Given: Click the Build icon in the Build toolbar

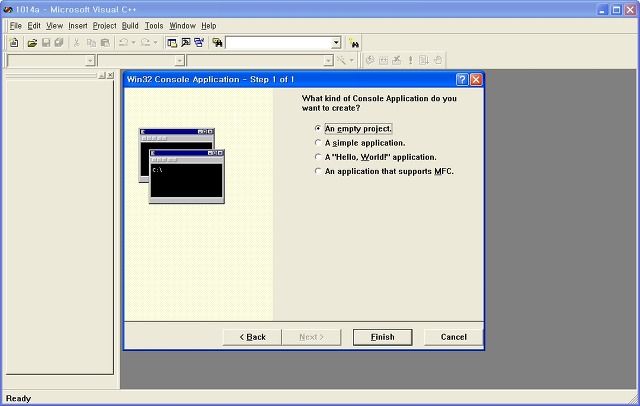Looking at the screenshot, I should 383,60.
